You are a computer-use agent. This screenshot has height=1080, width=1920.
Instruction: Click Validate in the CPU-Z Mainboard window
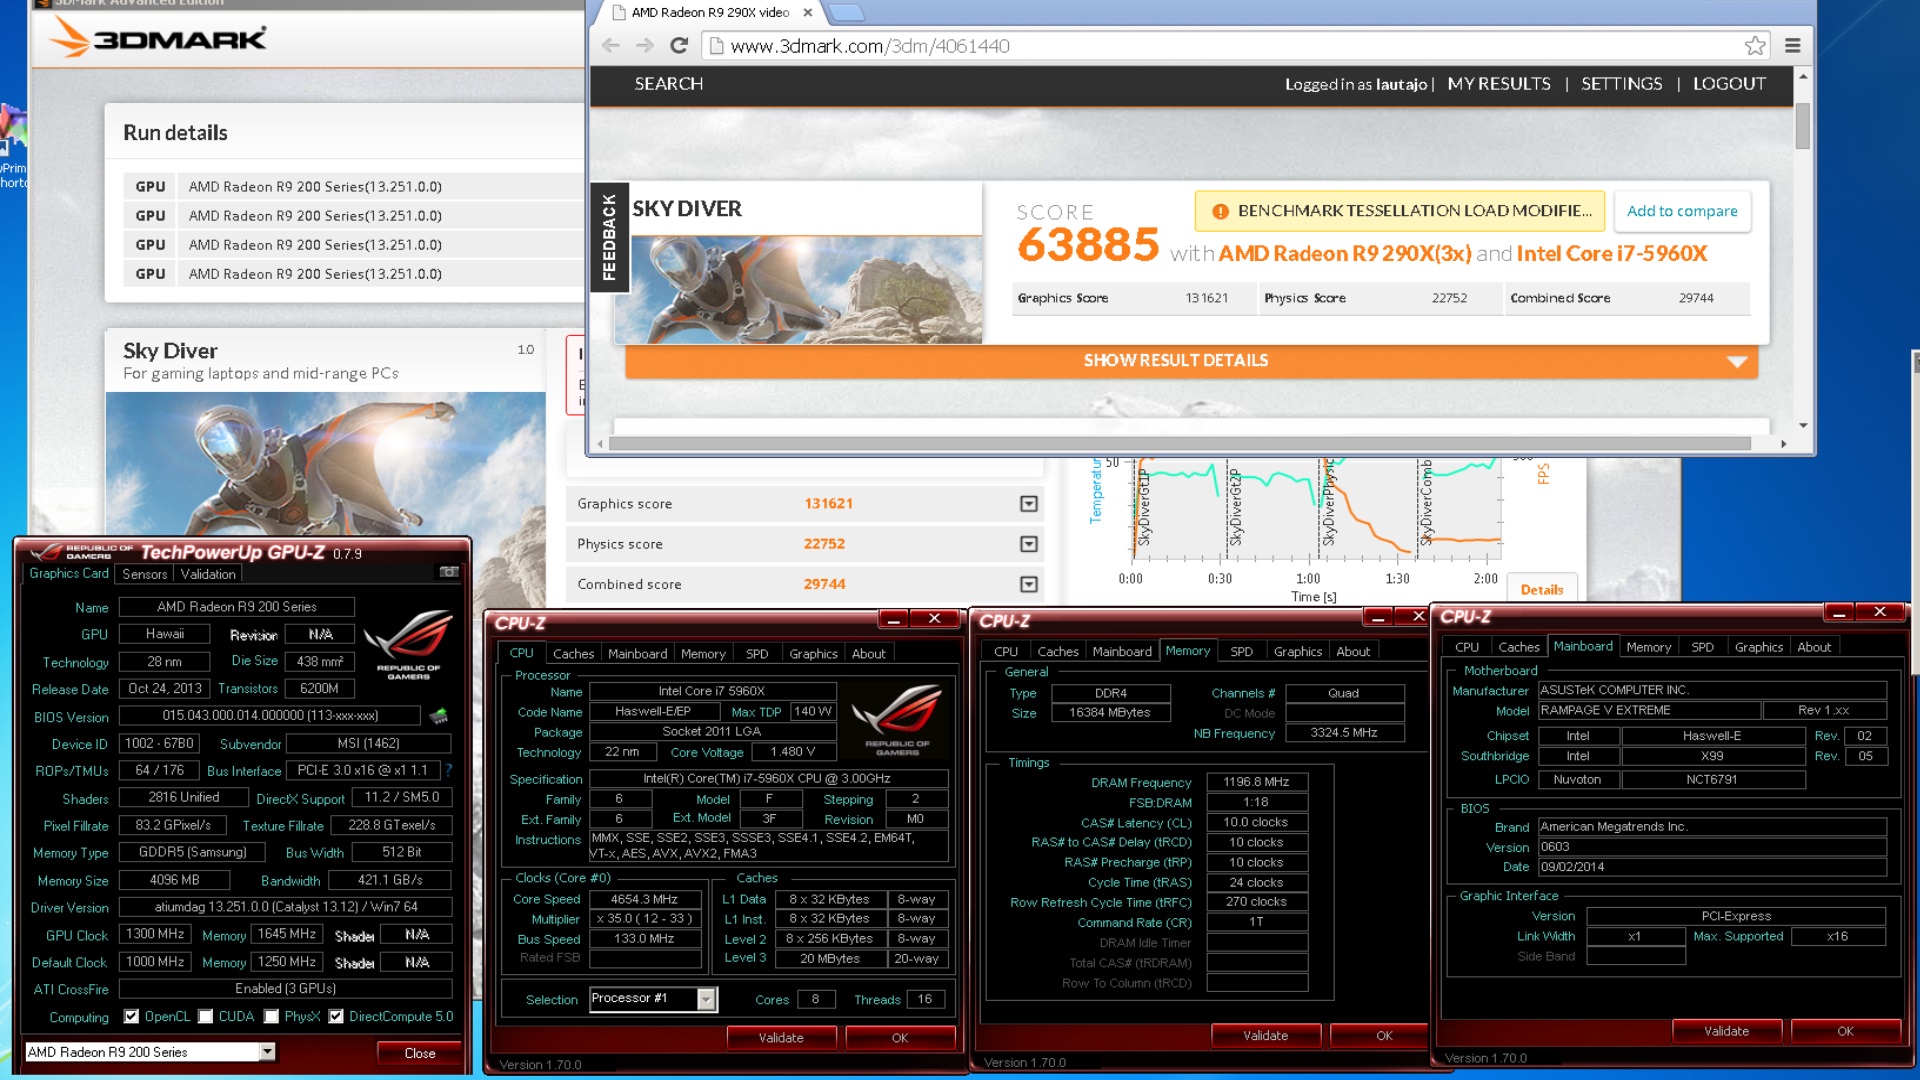click(1726, 1031)
